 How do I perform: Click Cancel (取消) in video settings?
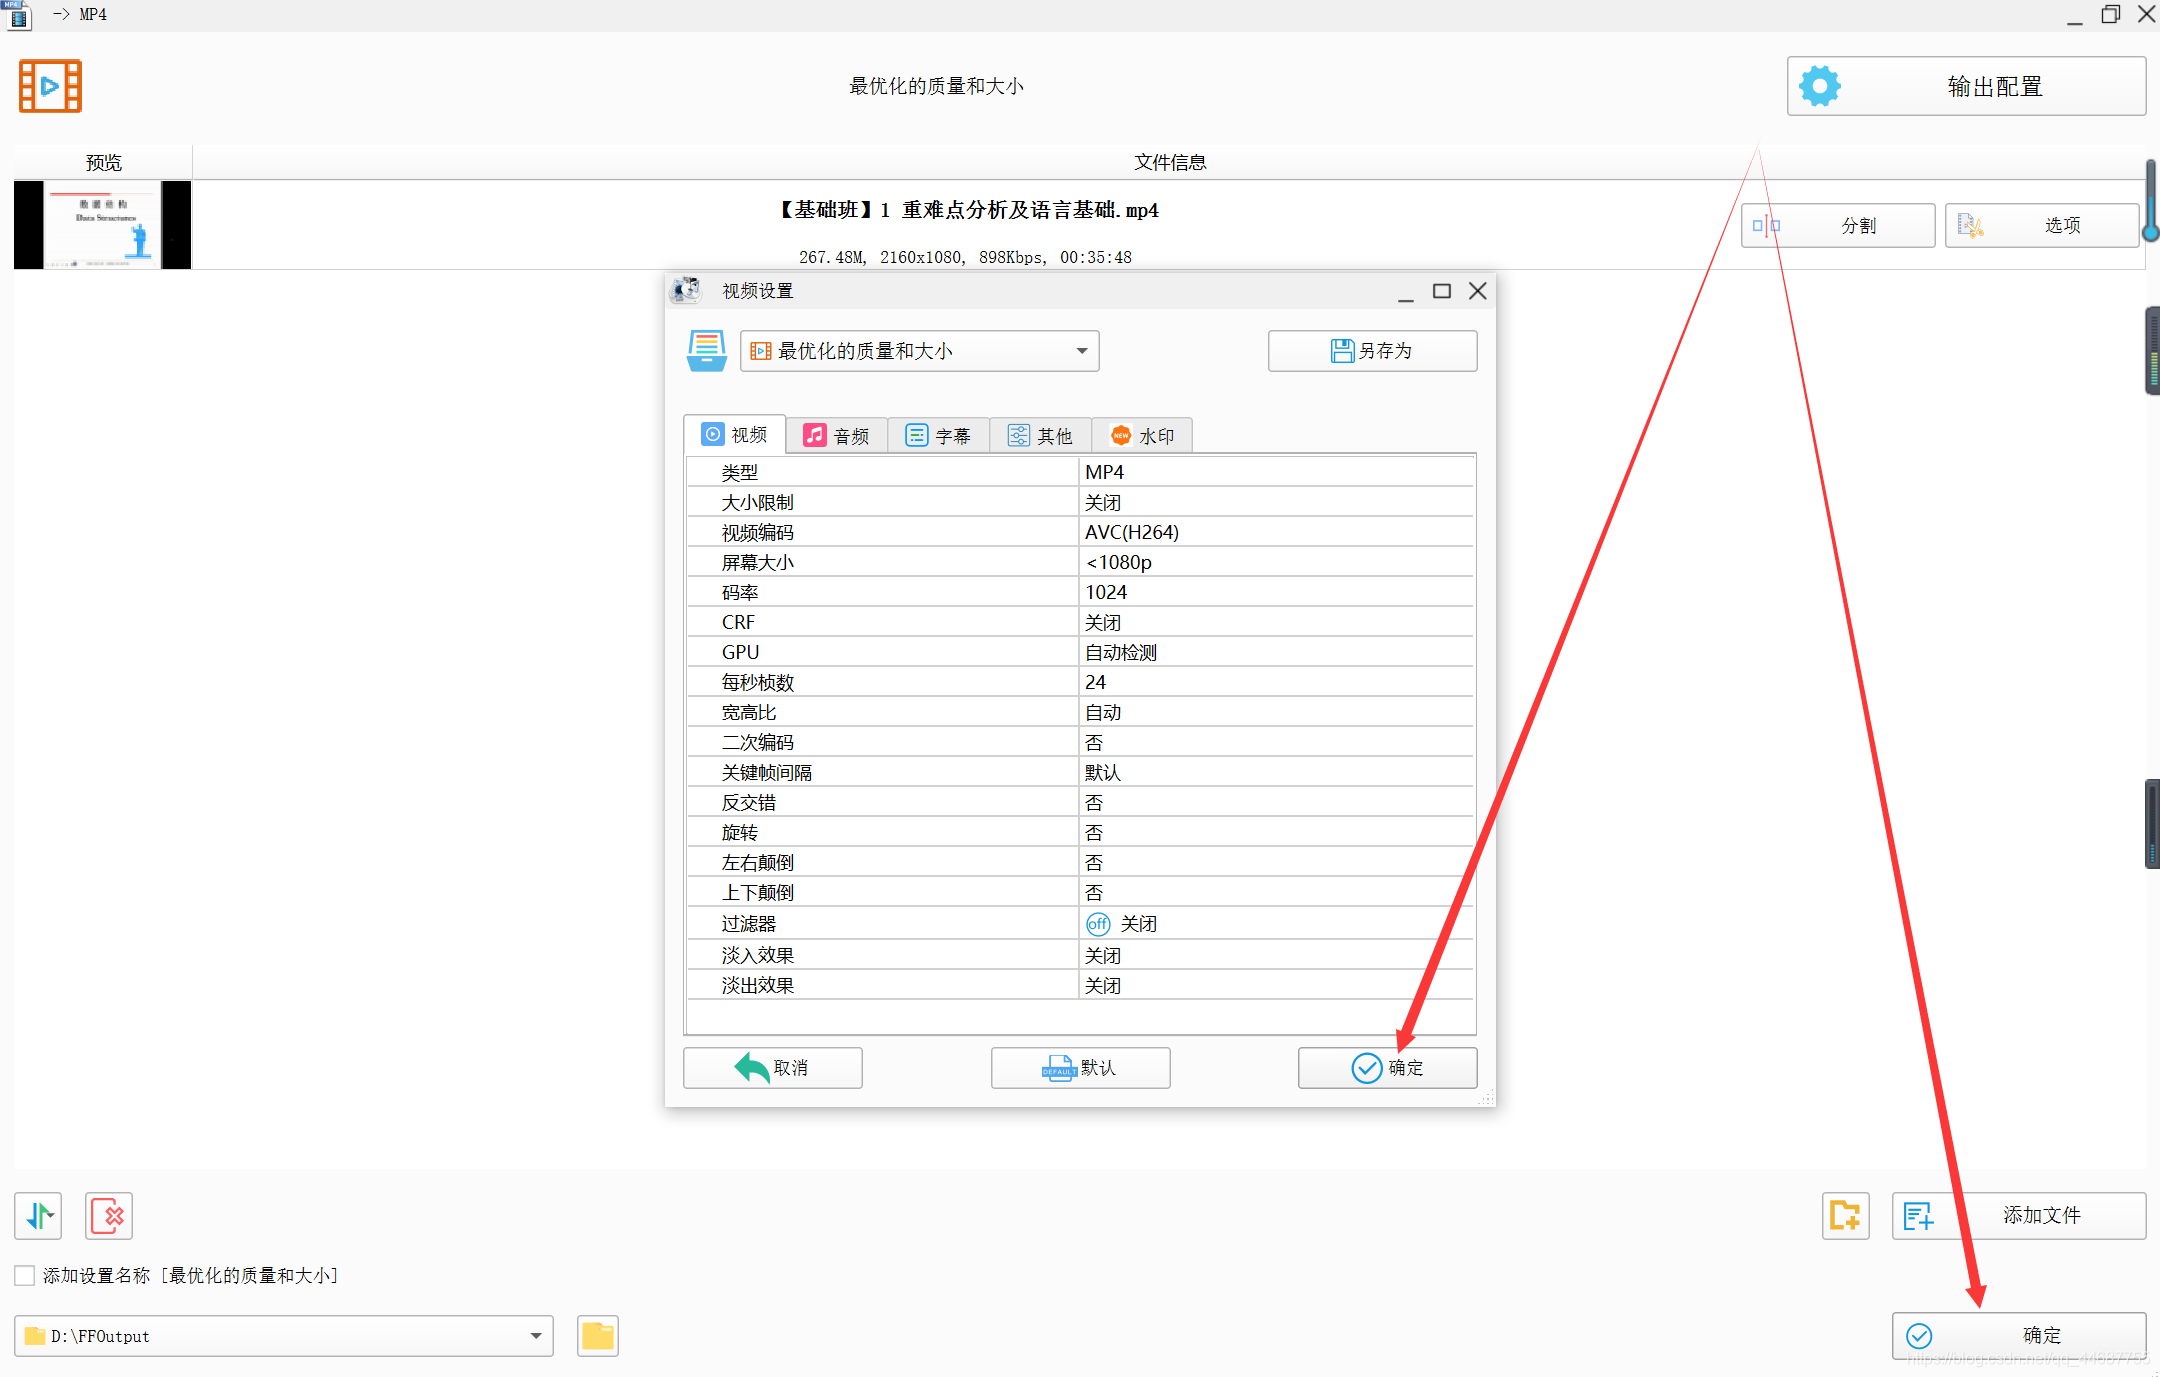click(772, 1068)
